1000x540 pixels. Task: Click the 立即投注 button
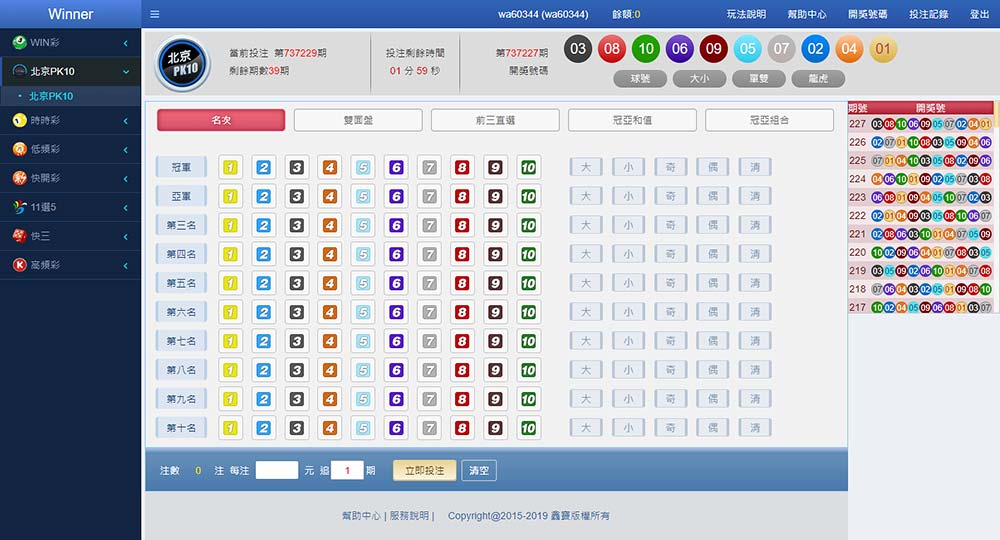[424, 470]
